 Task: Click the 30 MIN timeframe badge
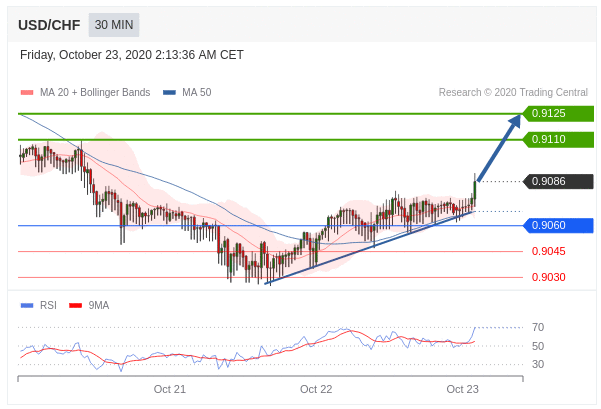[x=114, y=25]
